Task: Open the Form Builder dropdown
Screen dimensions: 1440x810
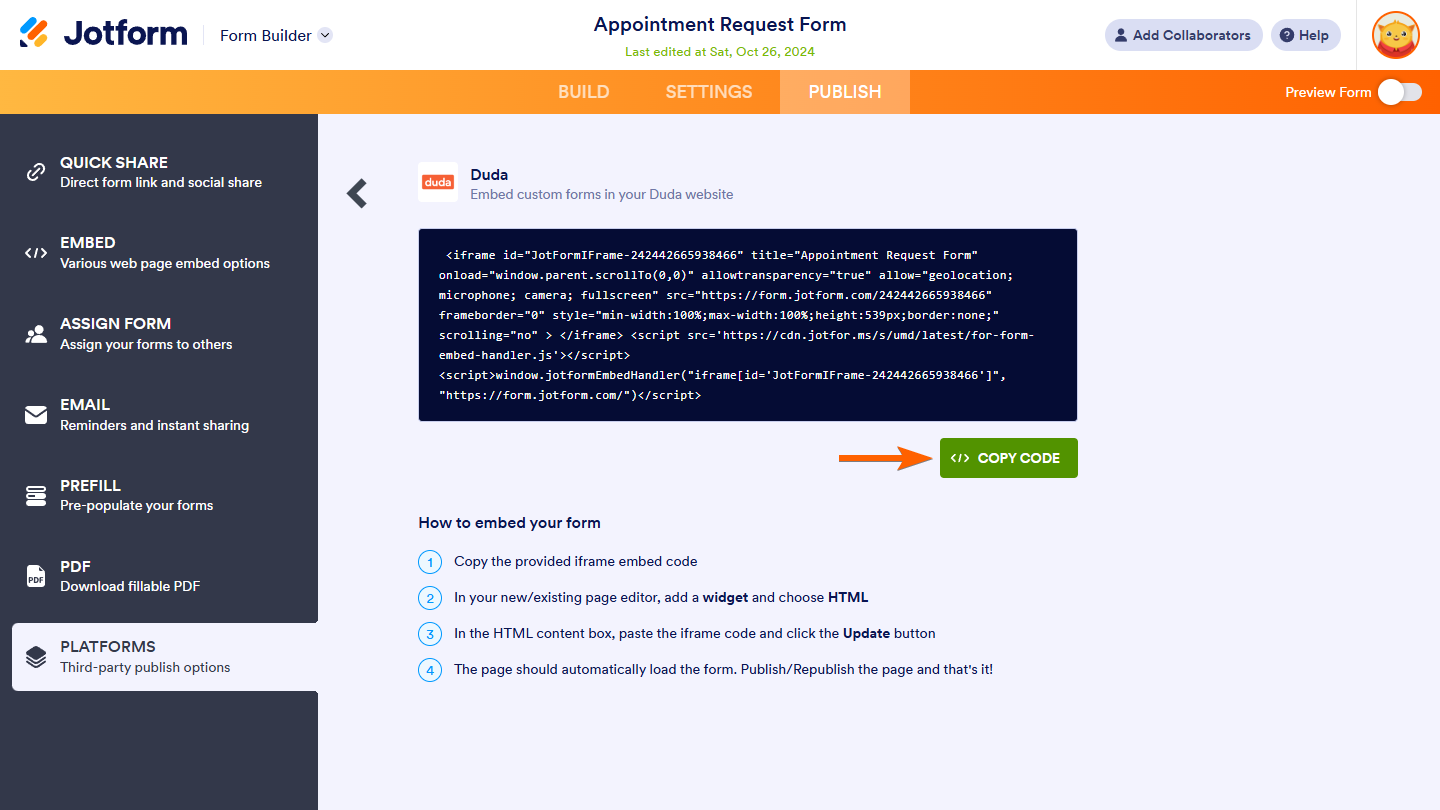Action: [x=276, y=35]
